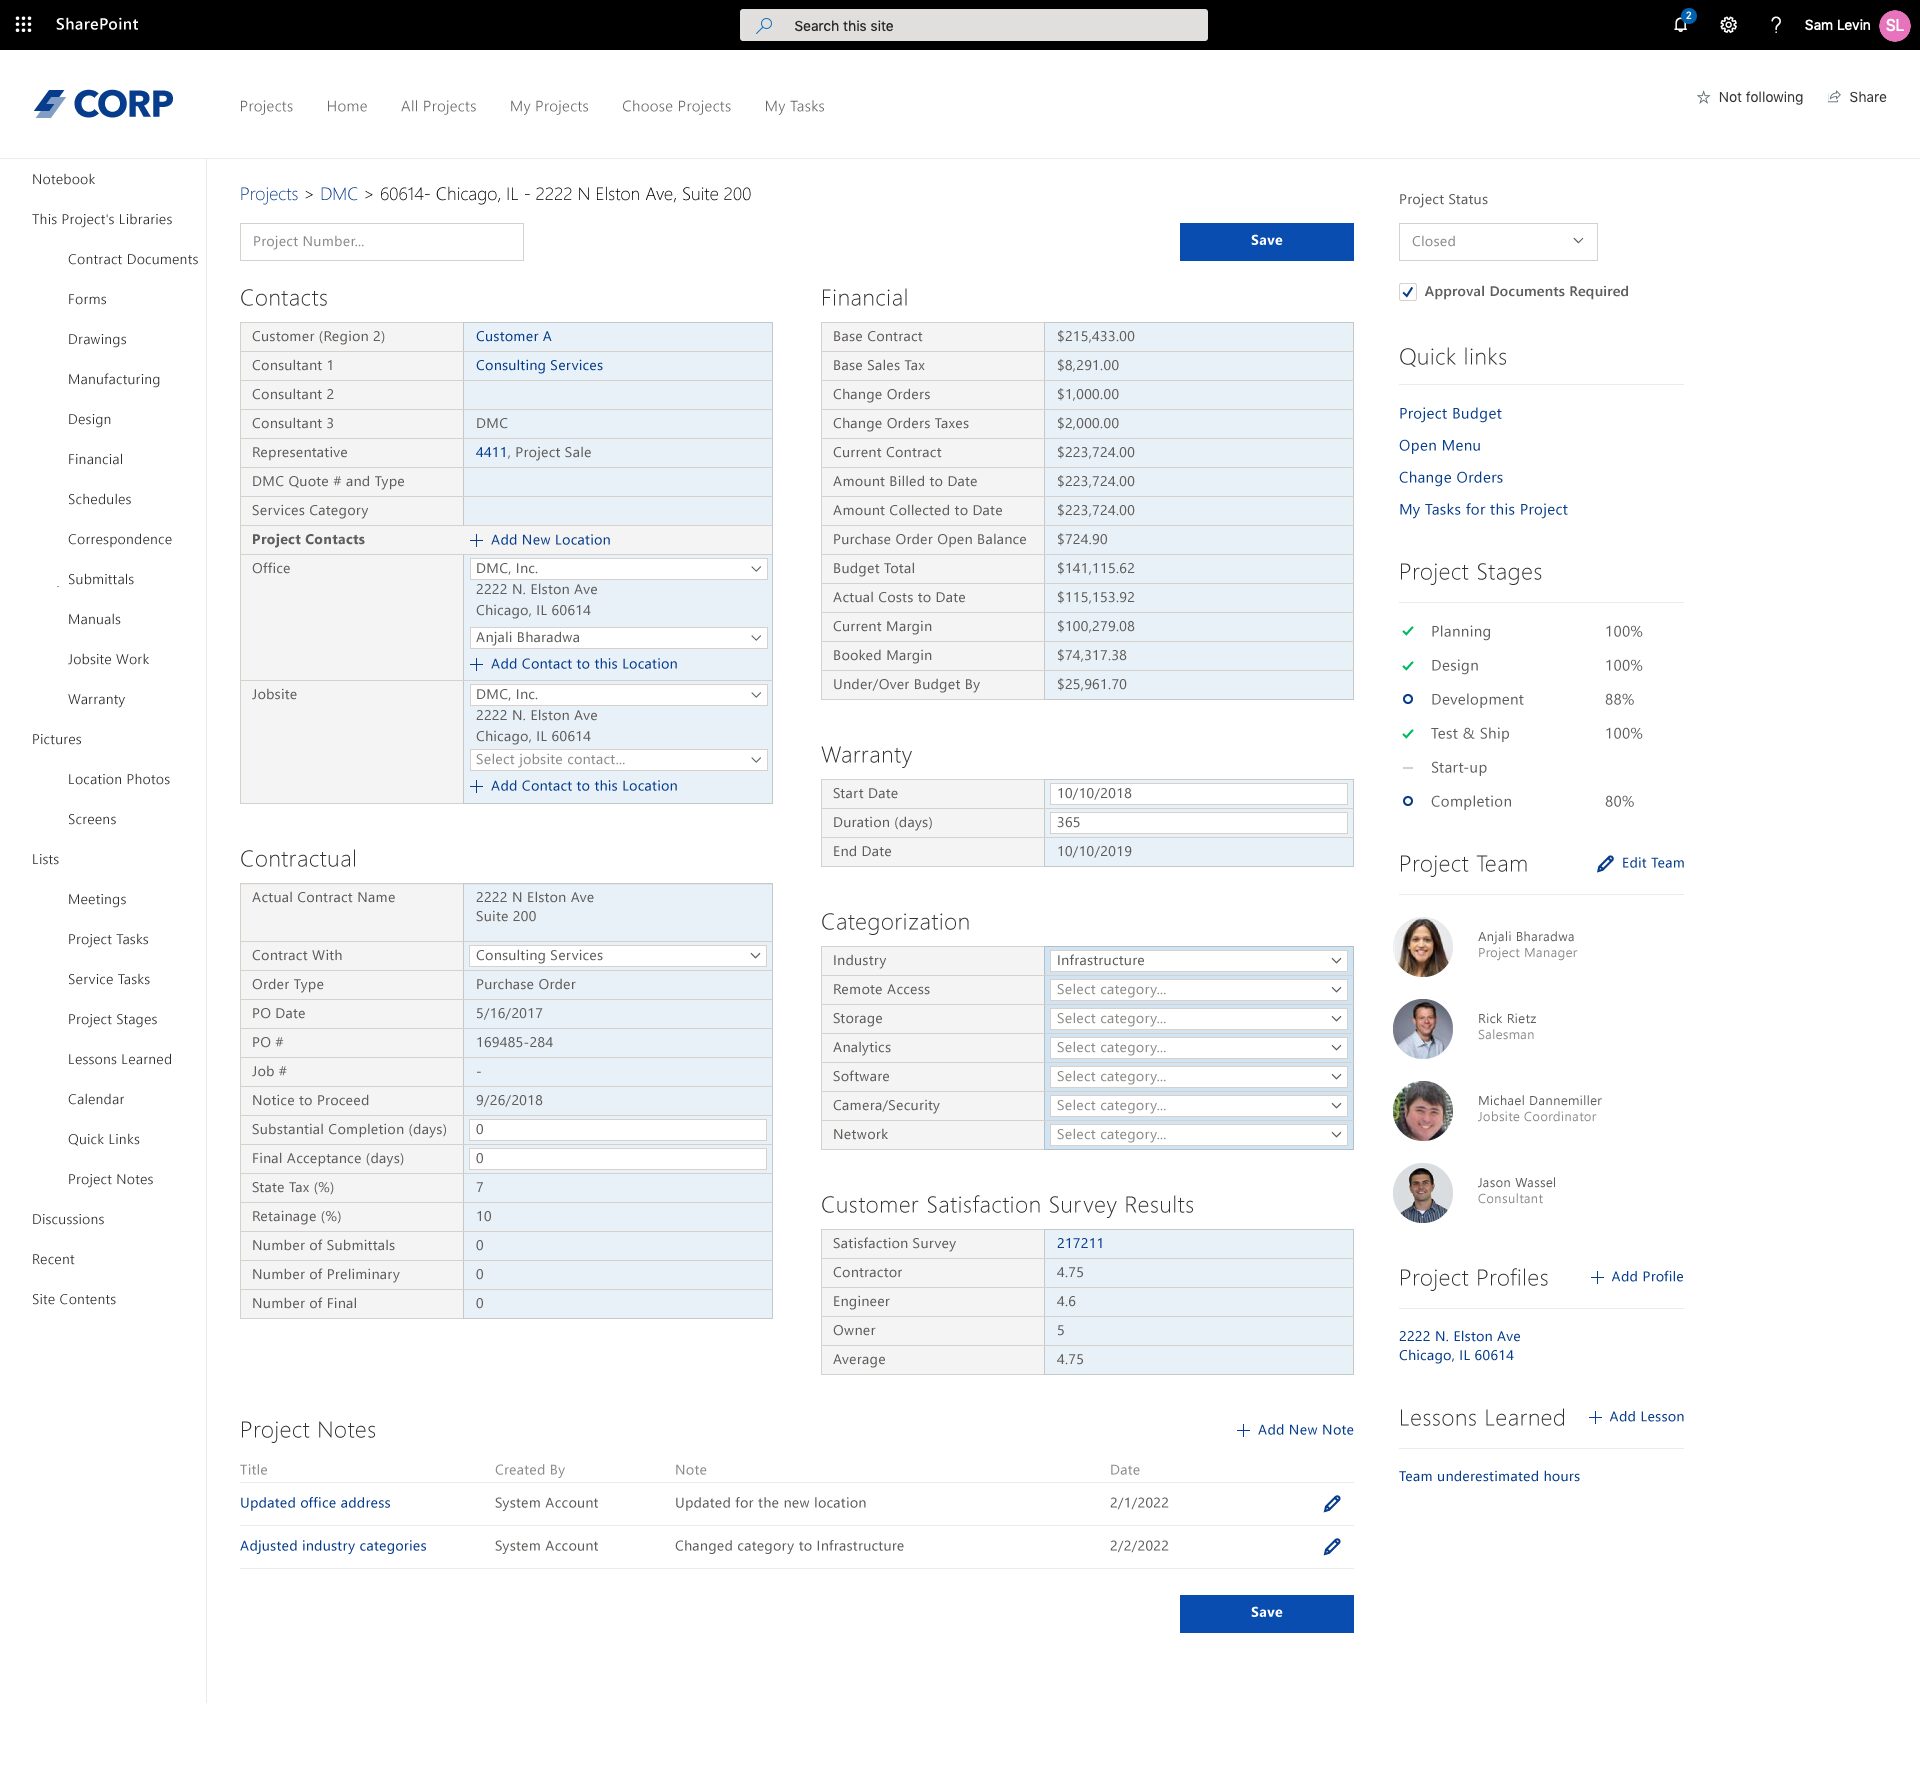Click the plus icon for Add Profile

(1597, 1277)
